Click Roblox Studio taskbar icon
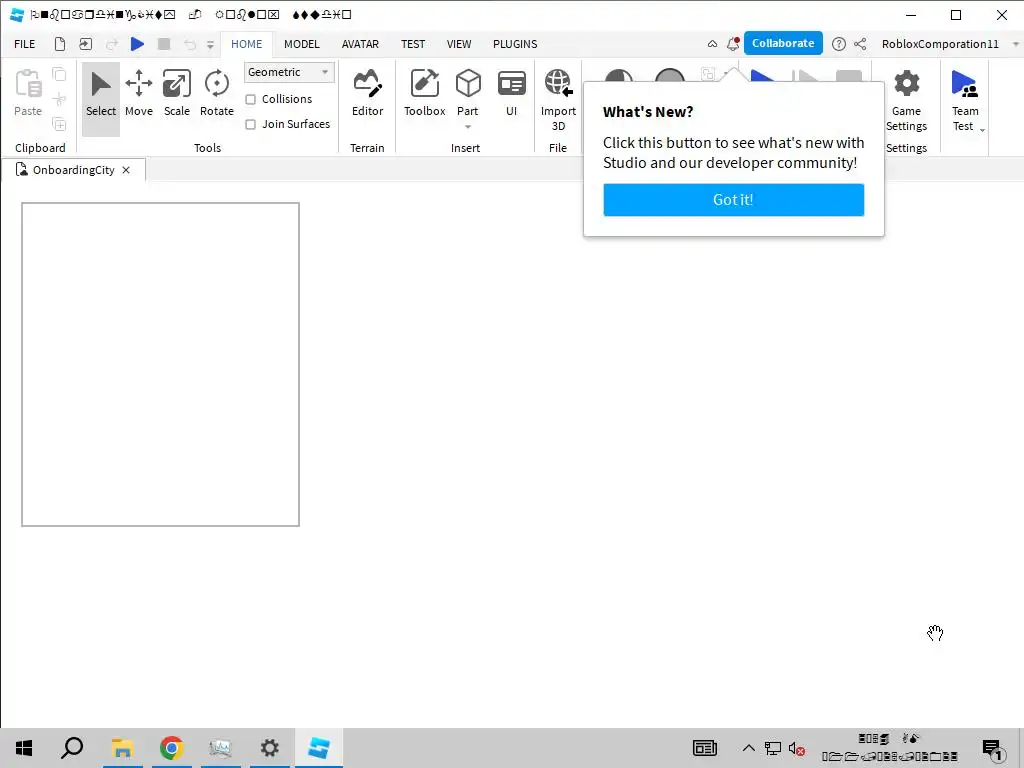 319,748
